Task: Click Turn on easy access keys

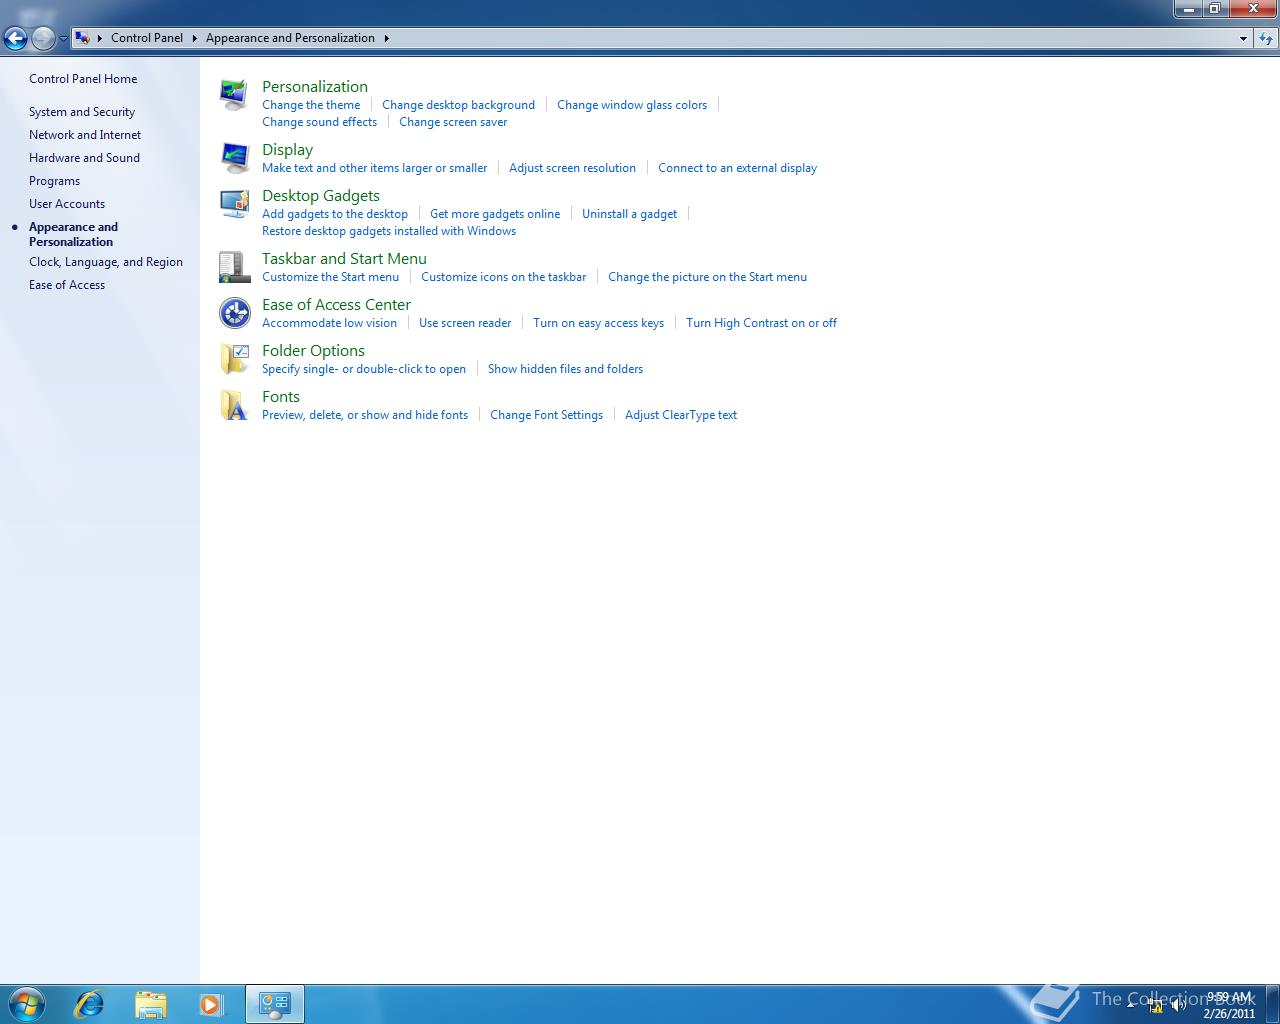Action: pos(598,323)
